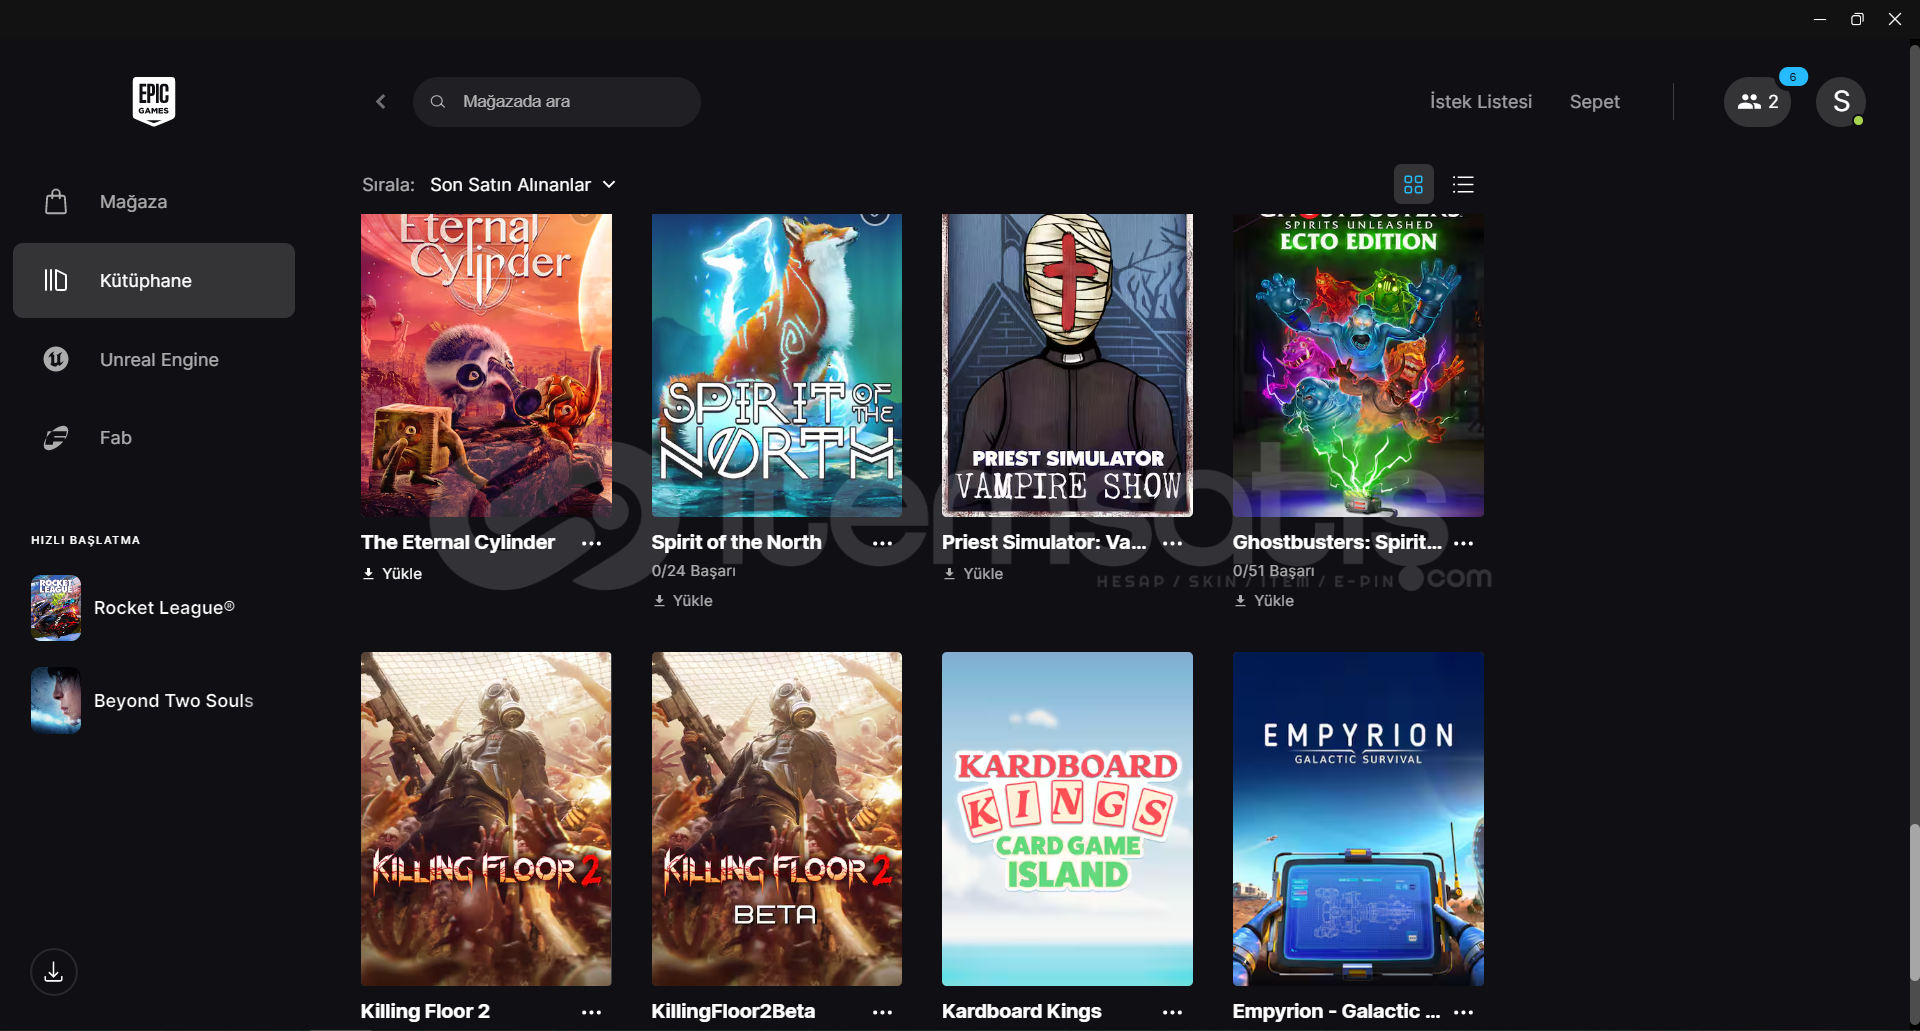Open options menu for Ghostbusters: Spirits Unleashed
The image size is (1920, 1031).
pyautogui.click(x=1464, y=543)
